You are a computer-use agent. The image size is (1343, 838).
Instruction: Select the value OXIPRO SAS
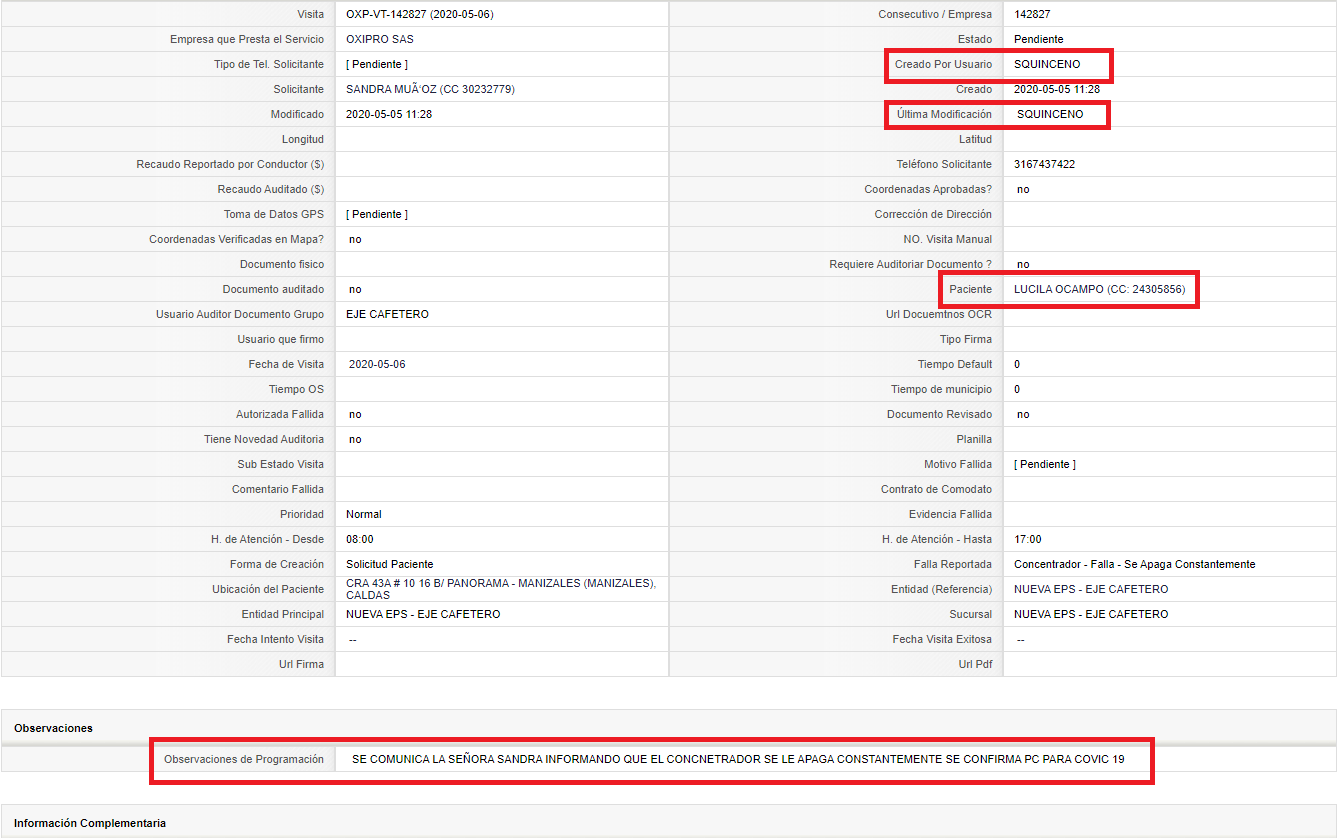[x=380, y=39]
